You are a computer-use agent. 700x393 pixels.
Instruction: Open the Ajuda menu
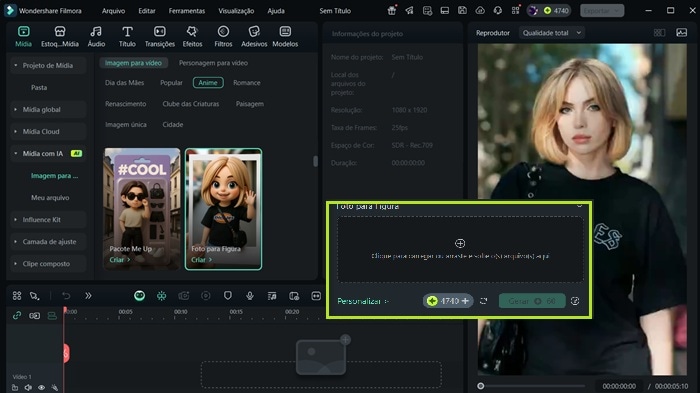tap(276, 11)
